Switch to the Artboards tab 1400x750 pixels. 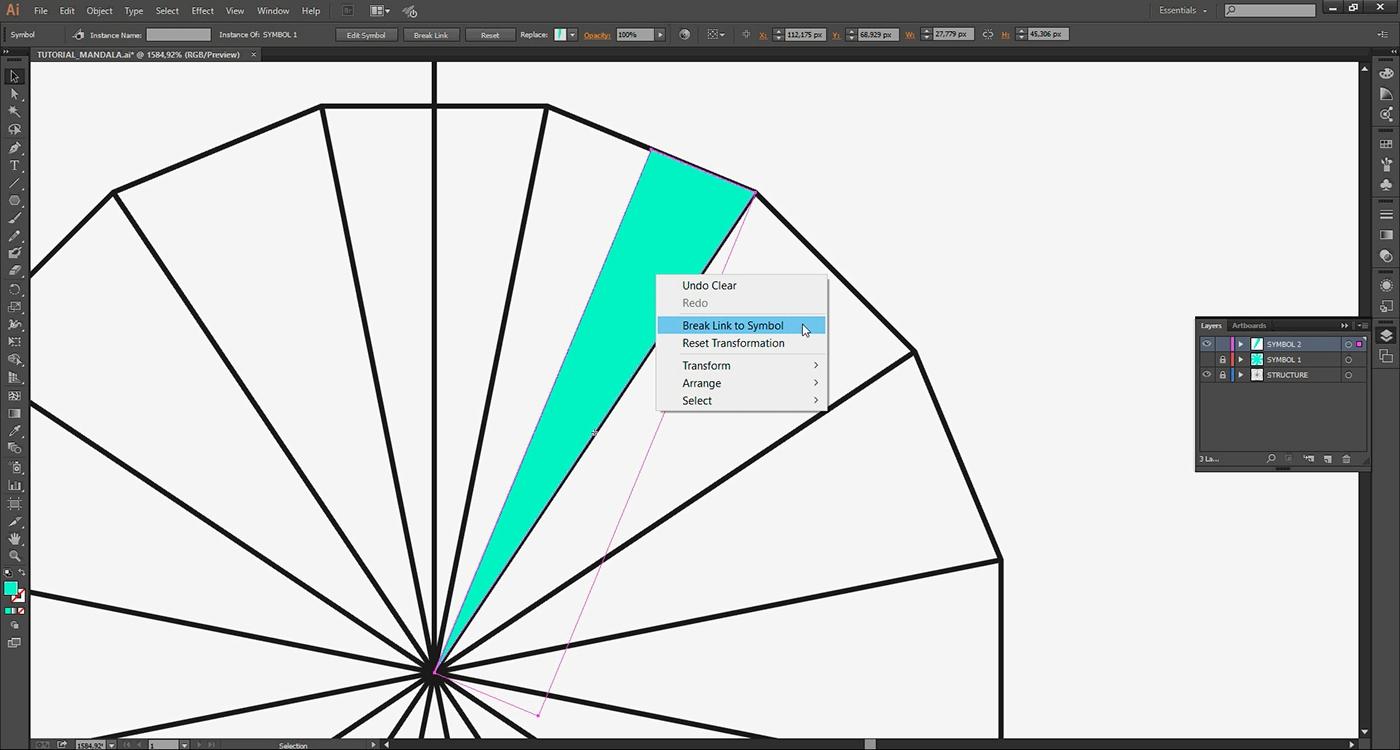1249,325
